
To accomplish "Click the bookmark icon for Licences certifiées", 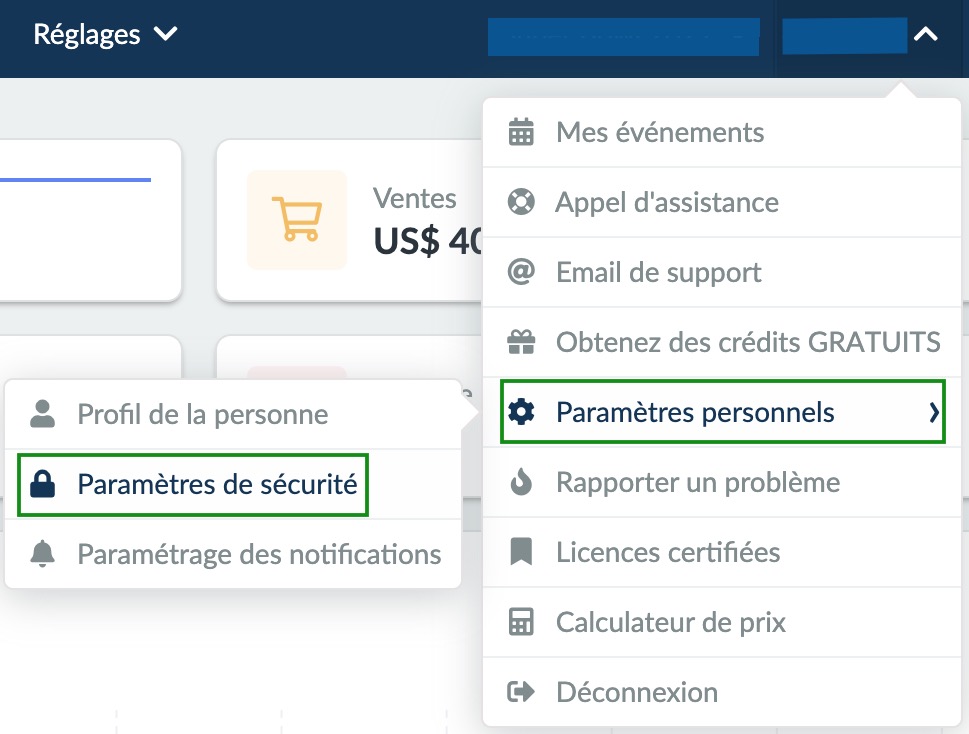I will tap(521, 552).
